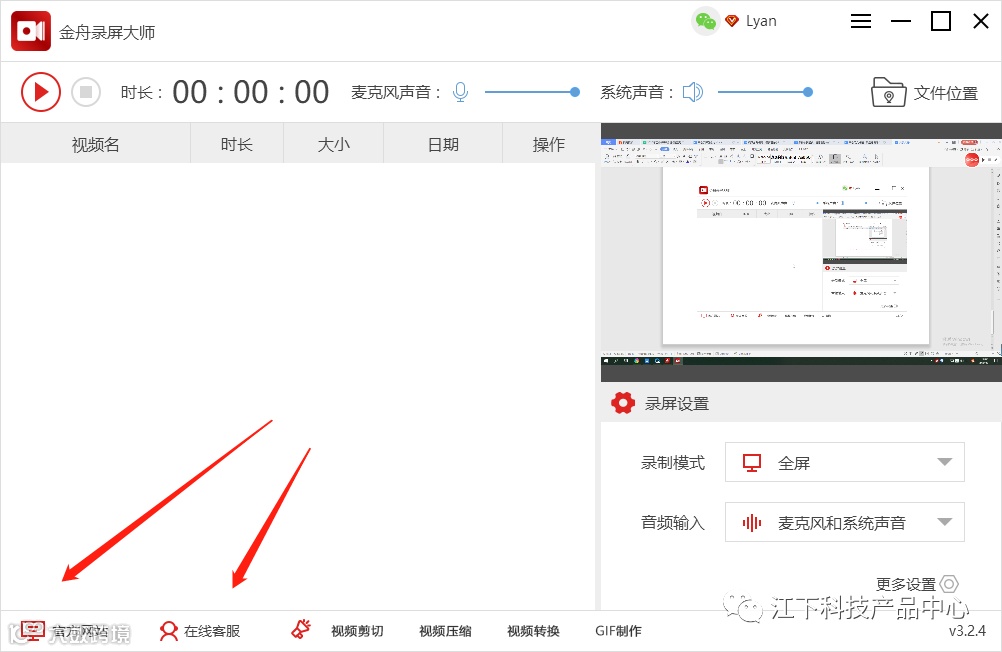Image resolution: width=1002 pixels, height=652 pixels.
Task: Click the red gear 录屏设置 icon
Action: (623, 403)
